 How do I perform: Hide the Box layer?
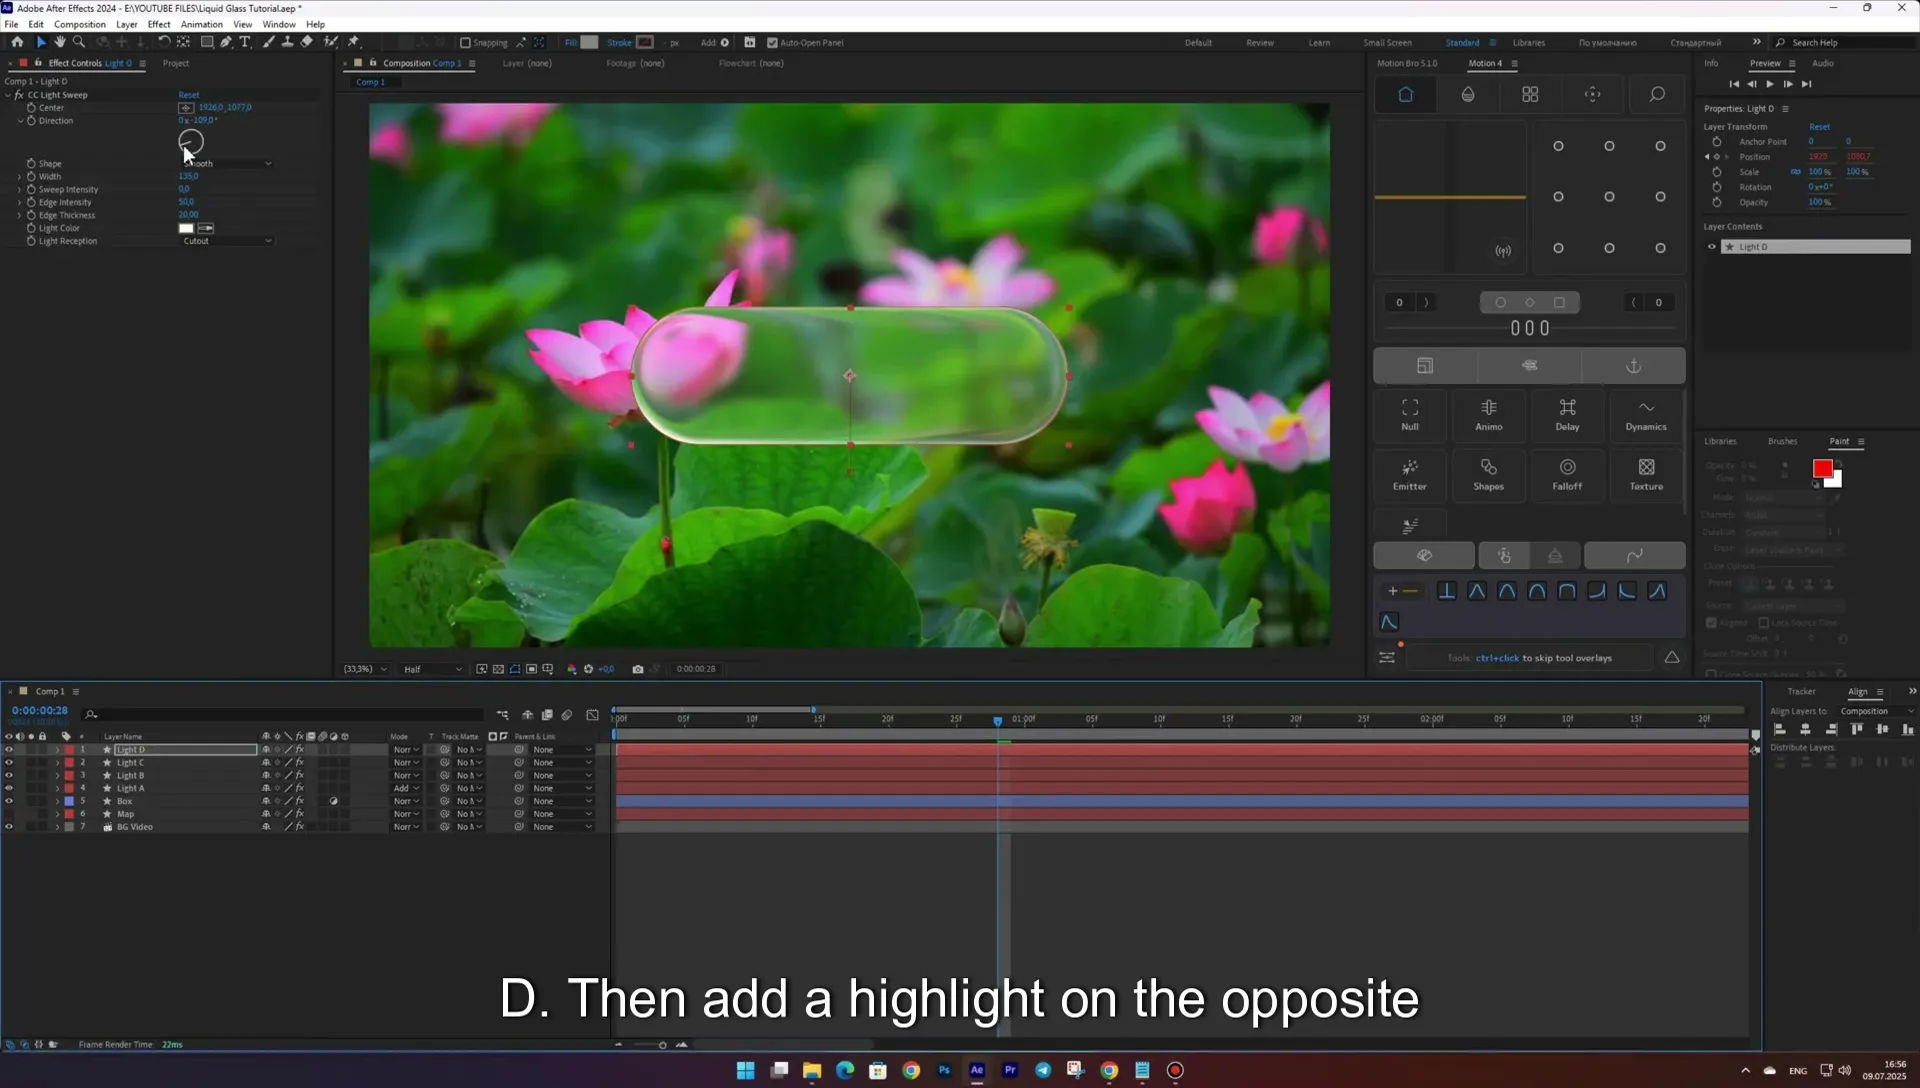click(9, 801)
